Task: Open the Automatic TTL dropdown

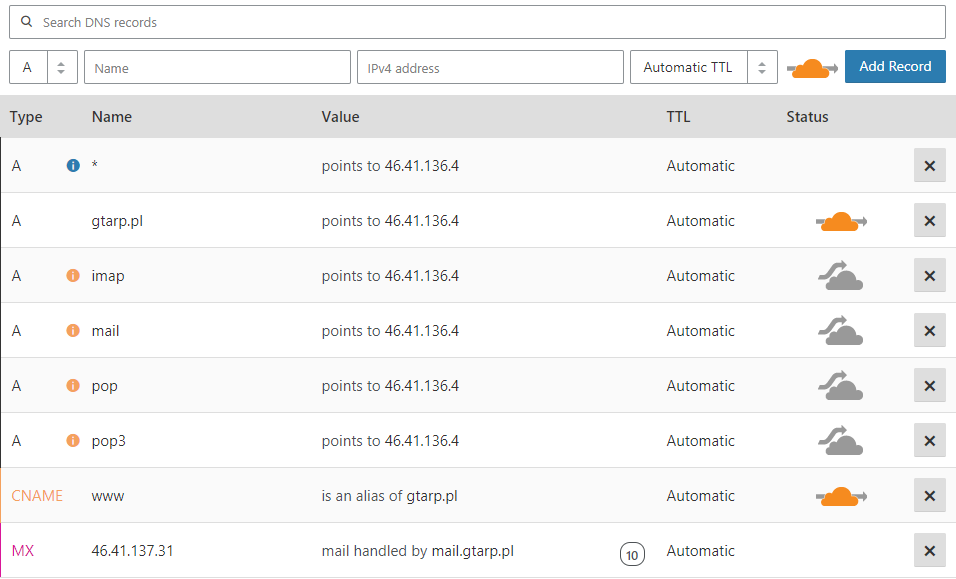Action: (x=688, y=67)
